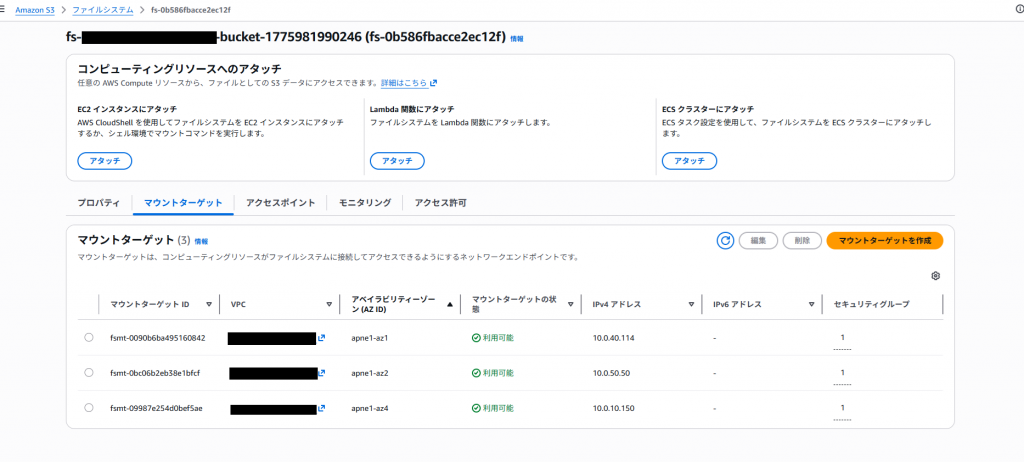
Task: Switch to the アクセスポイント tab
Action: [x=280, y=203]
